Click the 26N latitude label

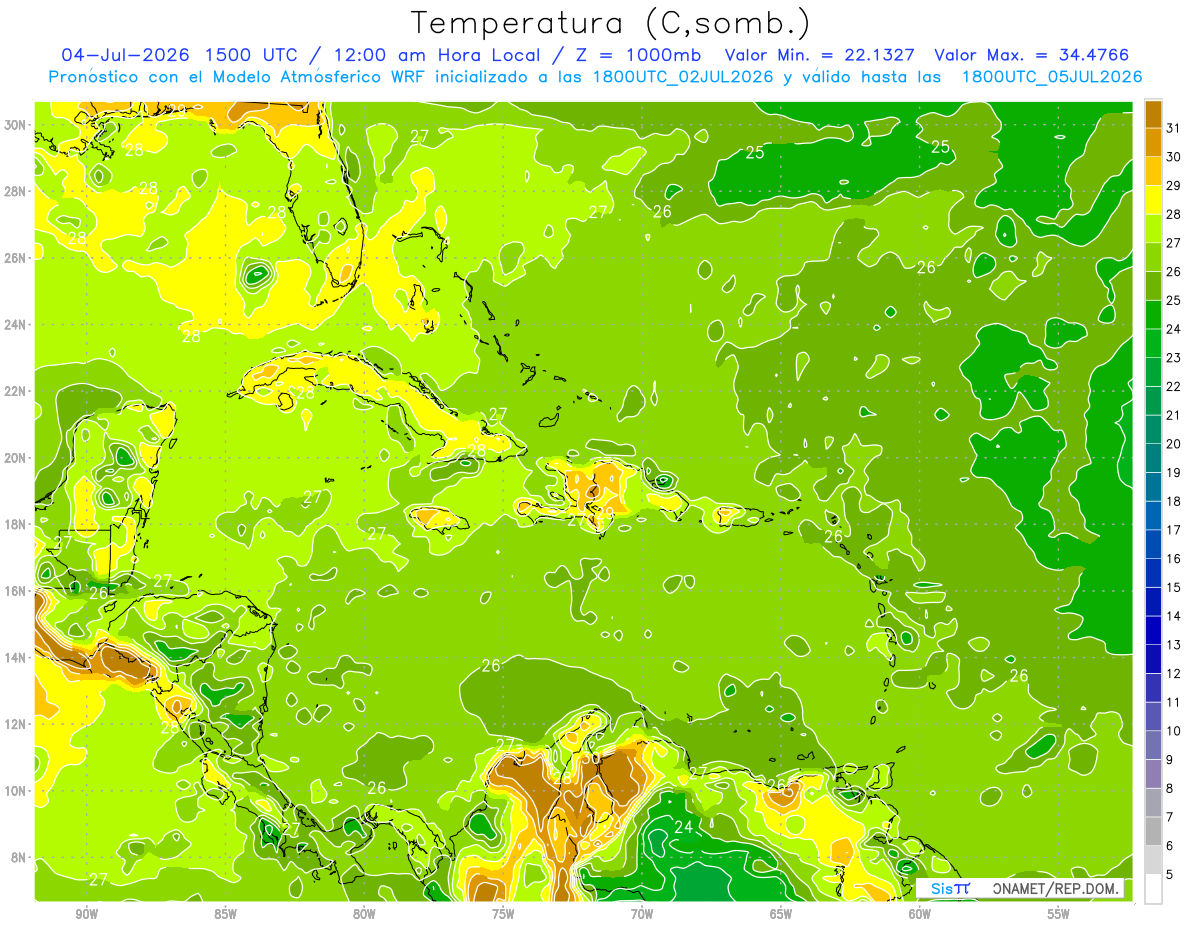(15, 258)
